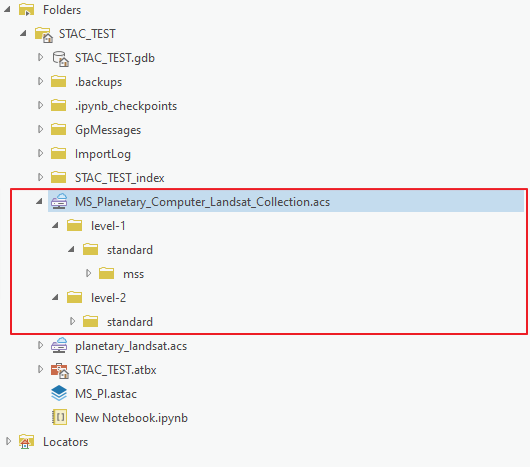The image size is (530, 467).
Task: Click the level-2 folder icon
Action: point(74,298)
